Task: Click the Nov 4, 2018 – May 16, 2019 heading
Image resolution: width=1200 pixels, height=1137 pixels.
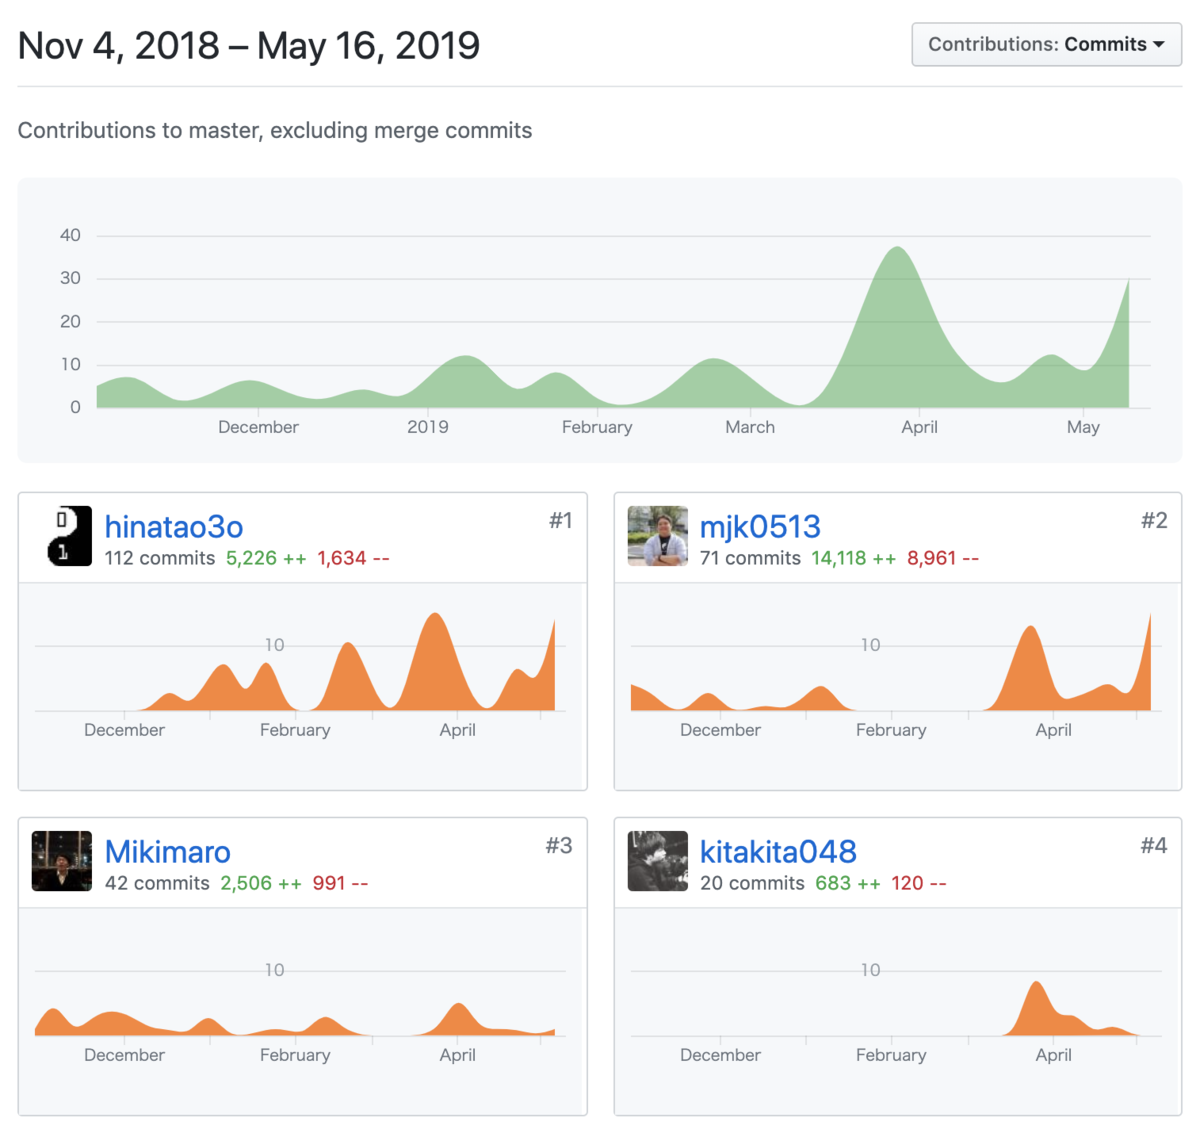Action: (249, 45)
